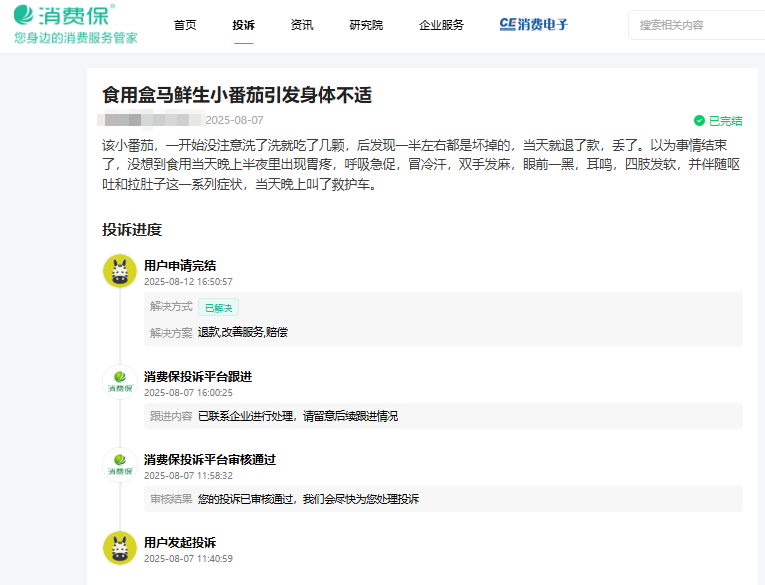
Task: Click the user avatar beside 用户申请完结
Action: click(x=120, y=271)
